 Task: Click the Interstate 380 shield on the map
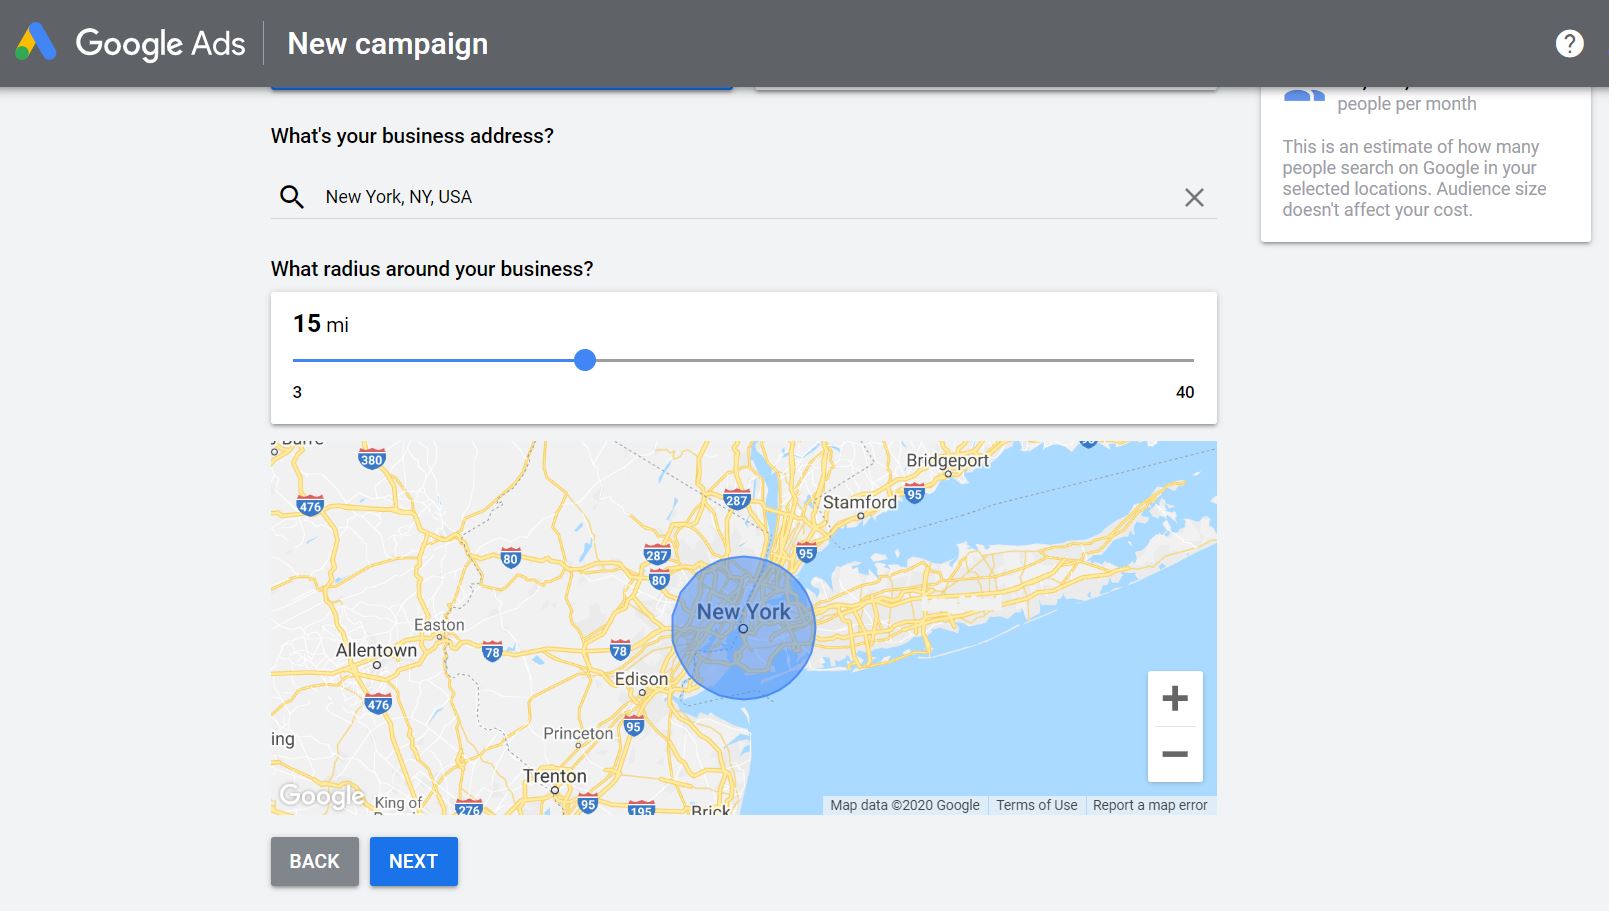[x=371, y=459]
